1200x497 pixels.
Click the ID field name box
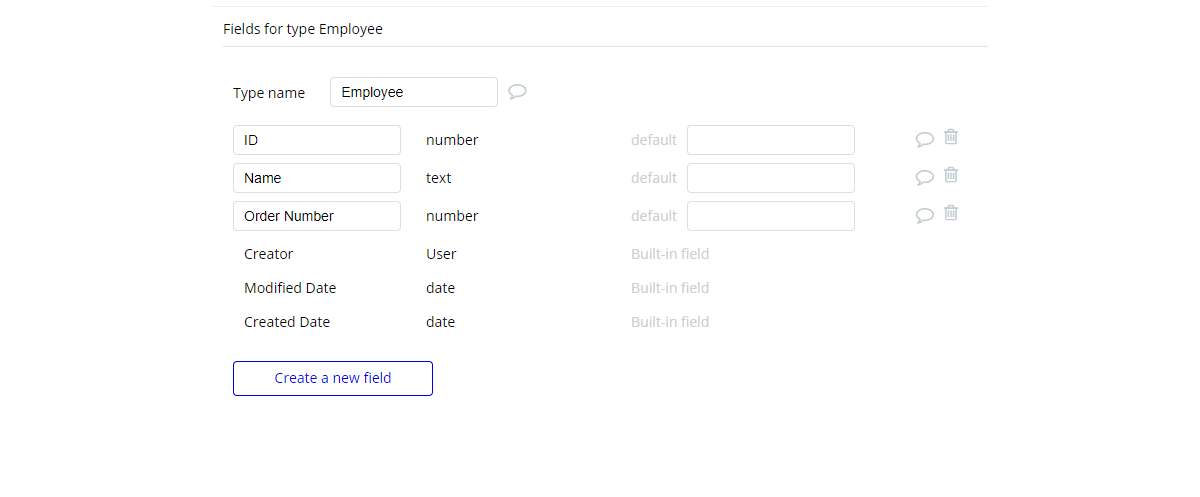tap(317, 140)
